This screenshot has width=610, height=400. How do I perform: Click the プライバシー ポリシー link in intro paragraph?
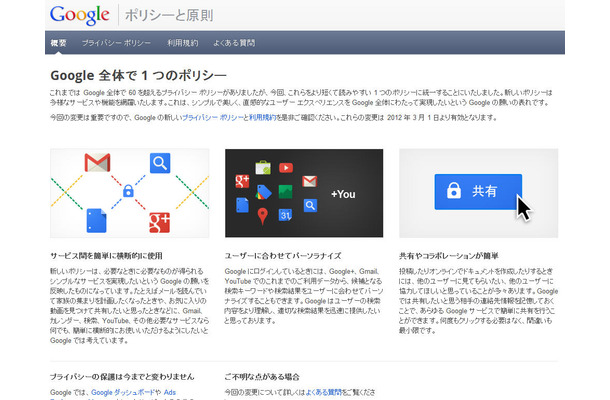[x=213, y=118]
